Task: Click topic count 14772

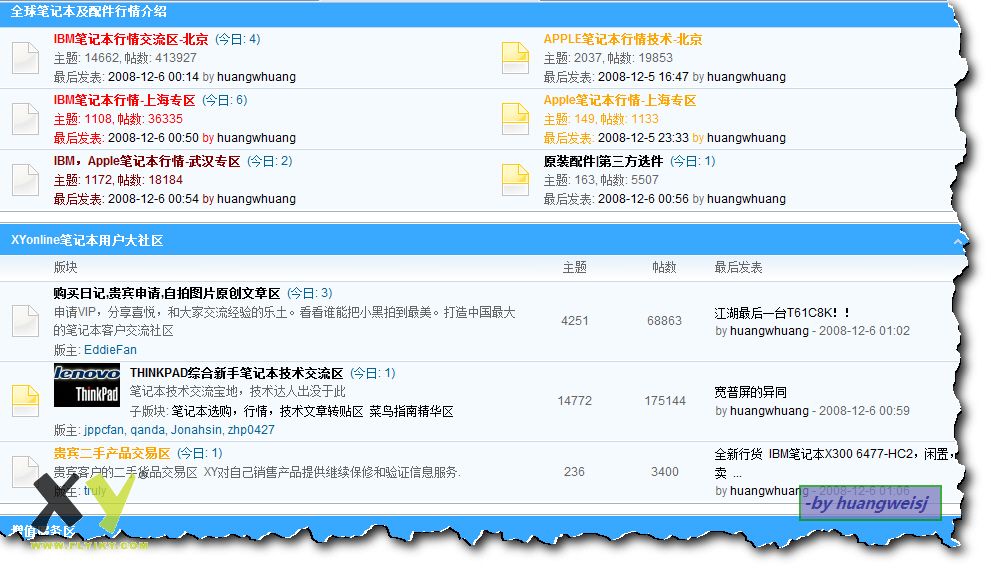Action: click(575, 401)
